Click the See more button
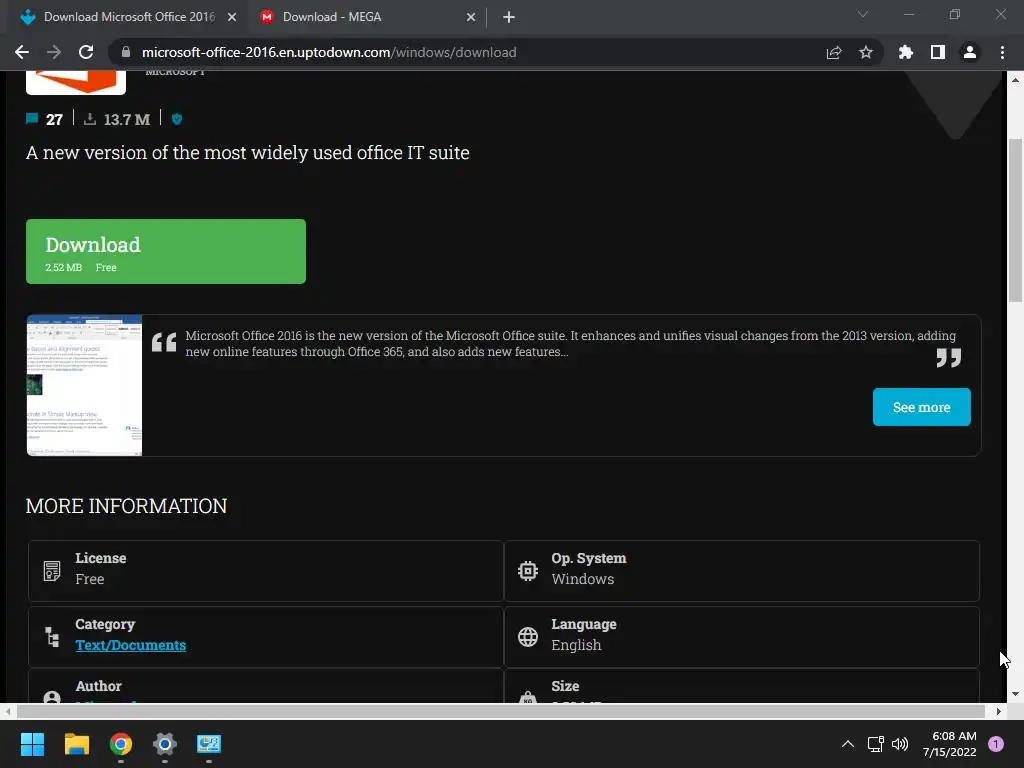The image size is (1024, 768). pyautogui.click(x=921, y=407)
